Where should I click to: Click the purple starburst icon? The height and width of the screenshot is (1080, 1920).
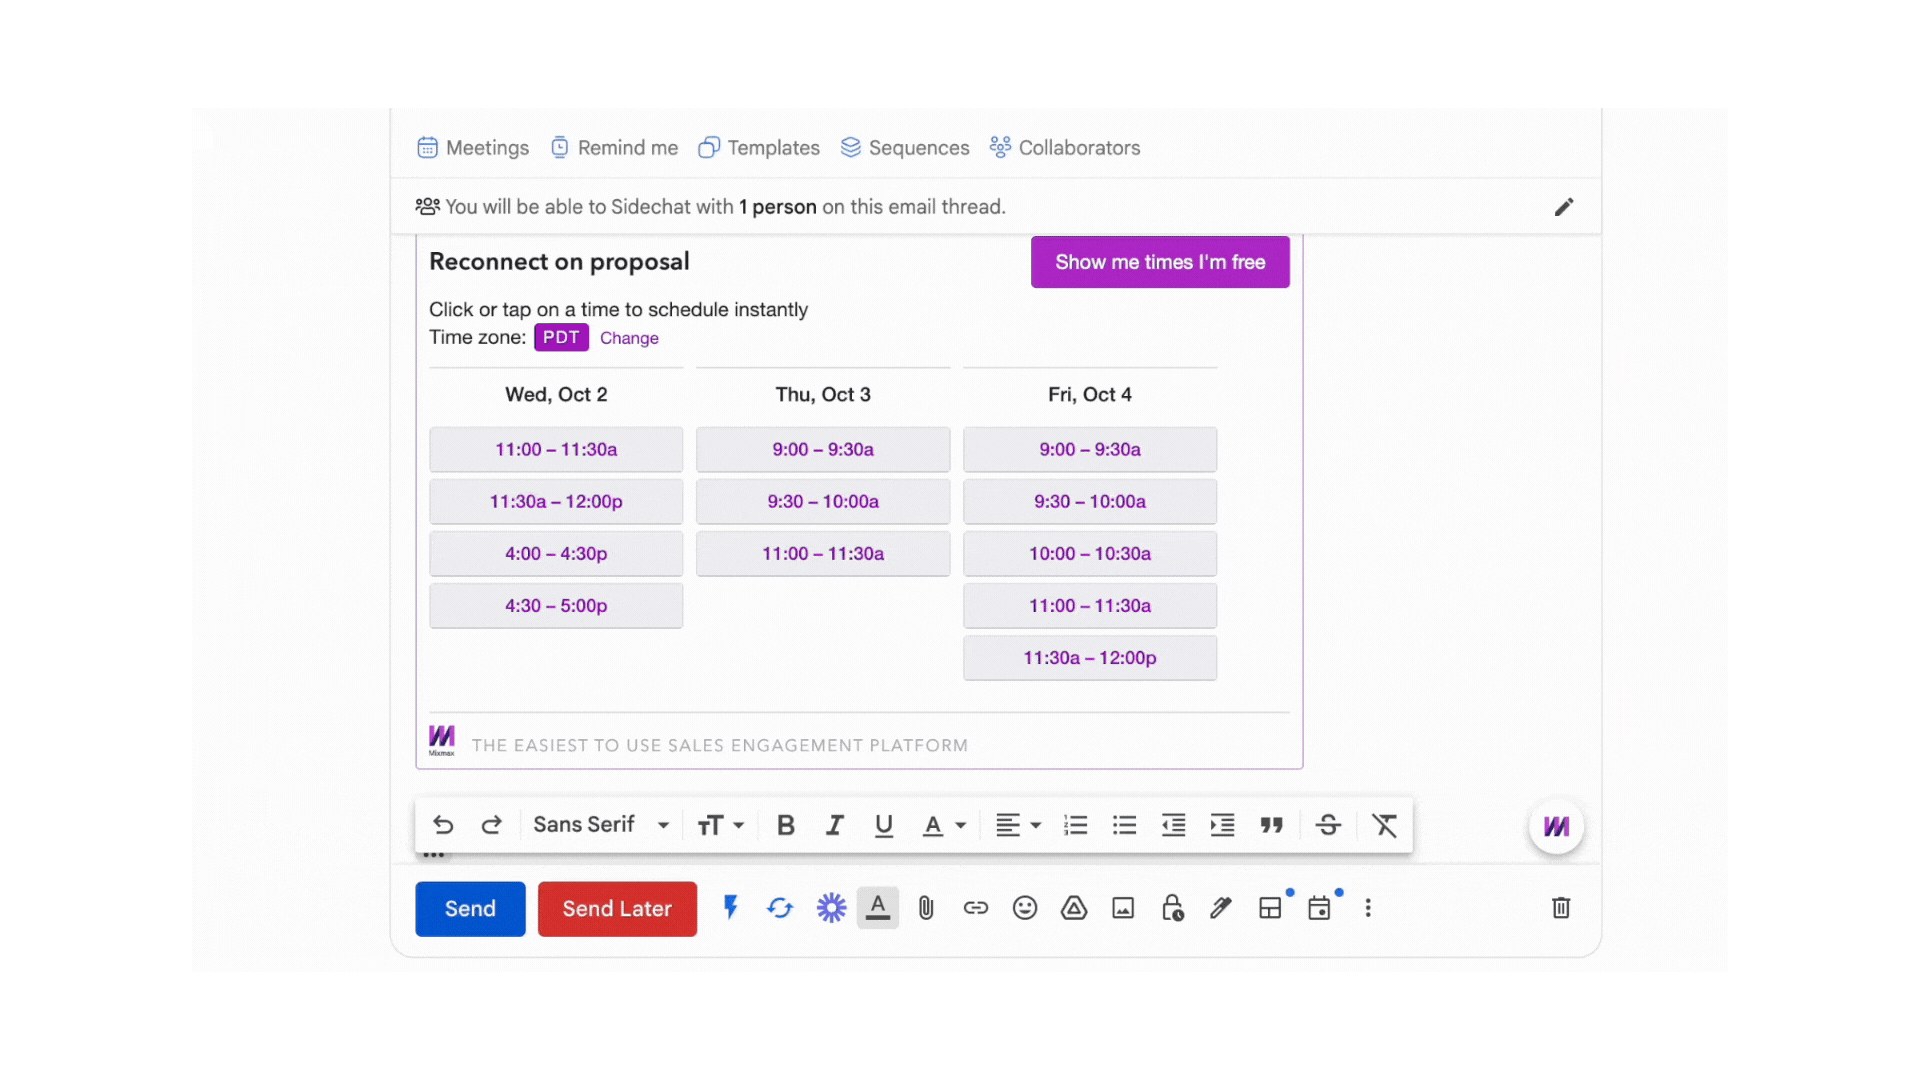click(x=831, y=907)
